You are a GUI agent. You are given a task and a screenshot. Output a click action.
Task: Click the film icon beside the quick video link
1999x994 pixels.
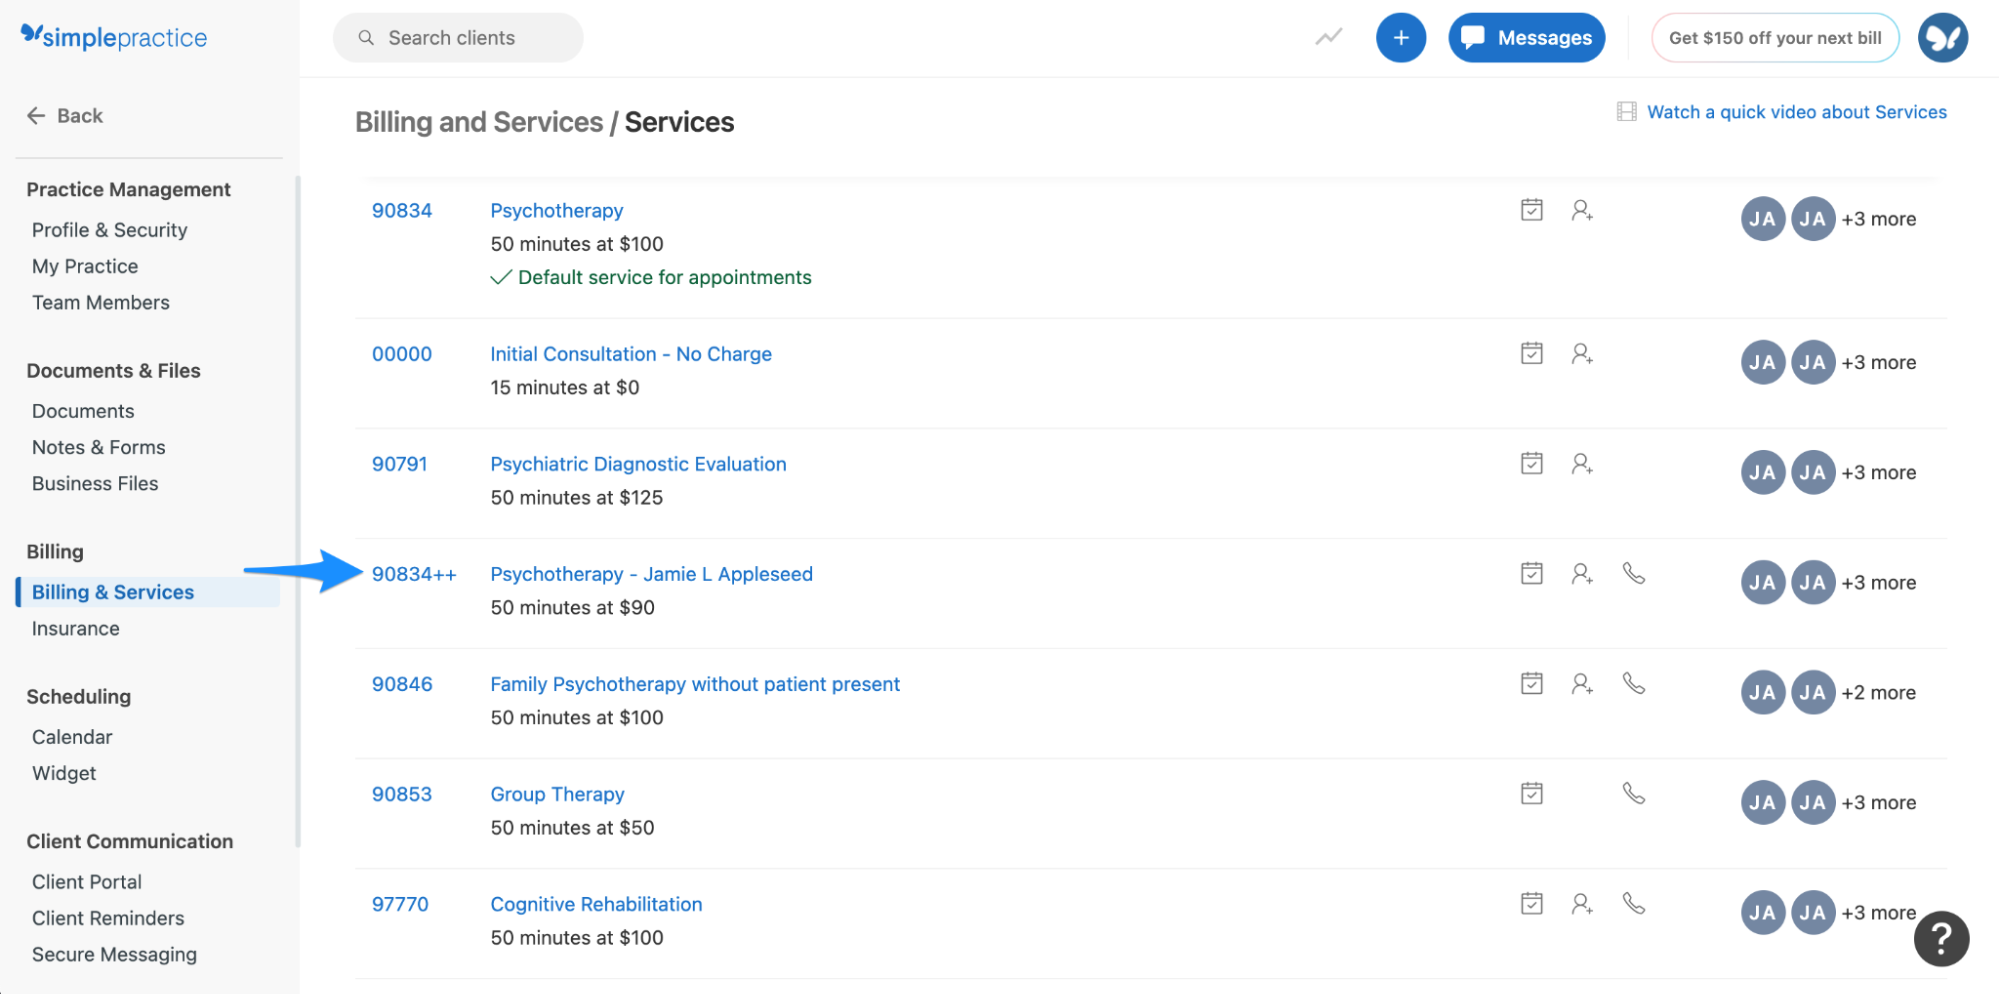tap(1625, 111)
